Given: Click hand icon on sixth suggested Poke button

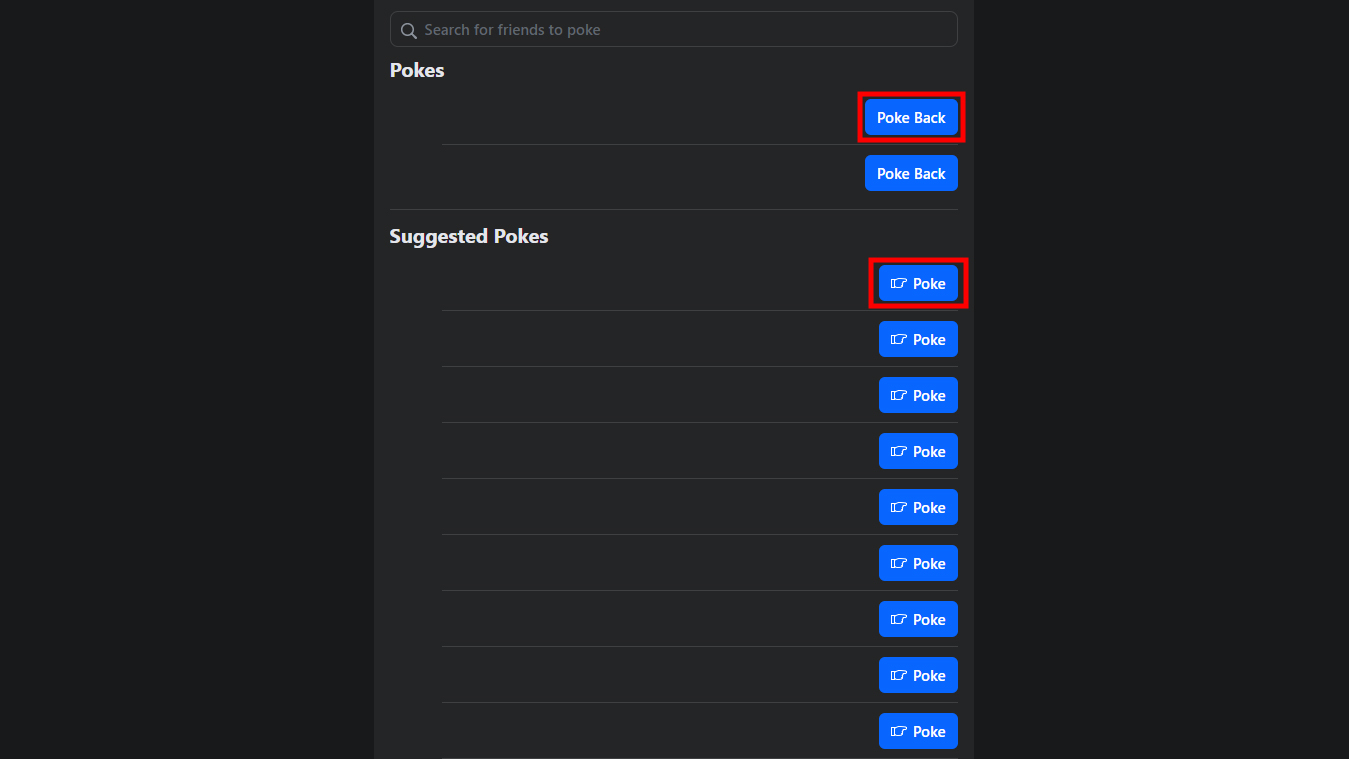Looking at the screenshot, I should point(899,564).
